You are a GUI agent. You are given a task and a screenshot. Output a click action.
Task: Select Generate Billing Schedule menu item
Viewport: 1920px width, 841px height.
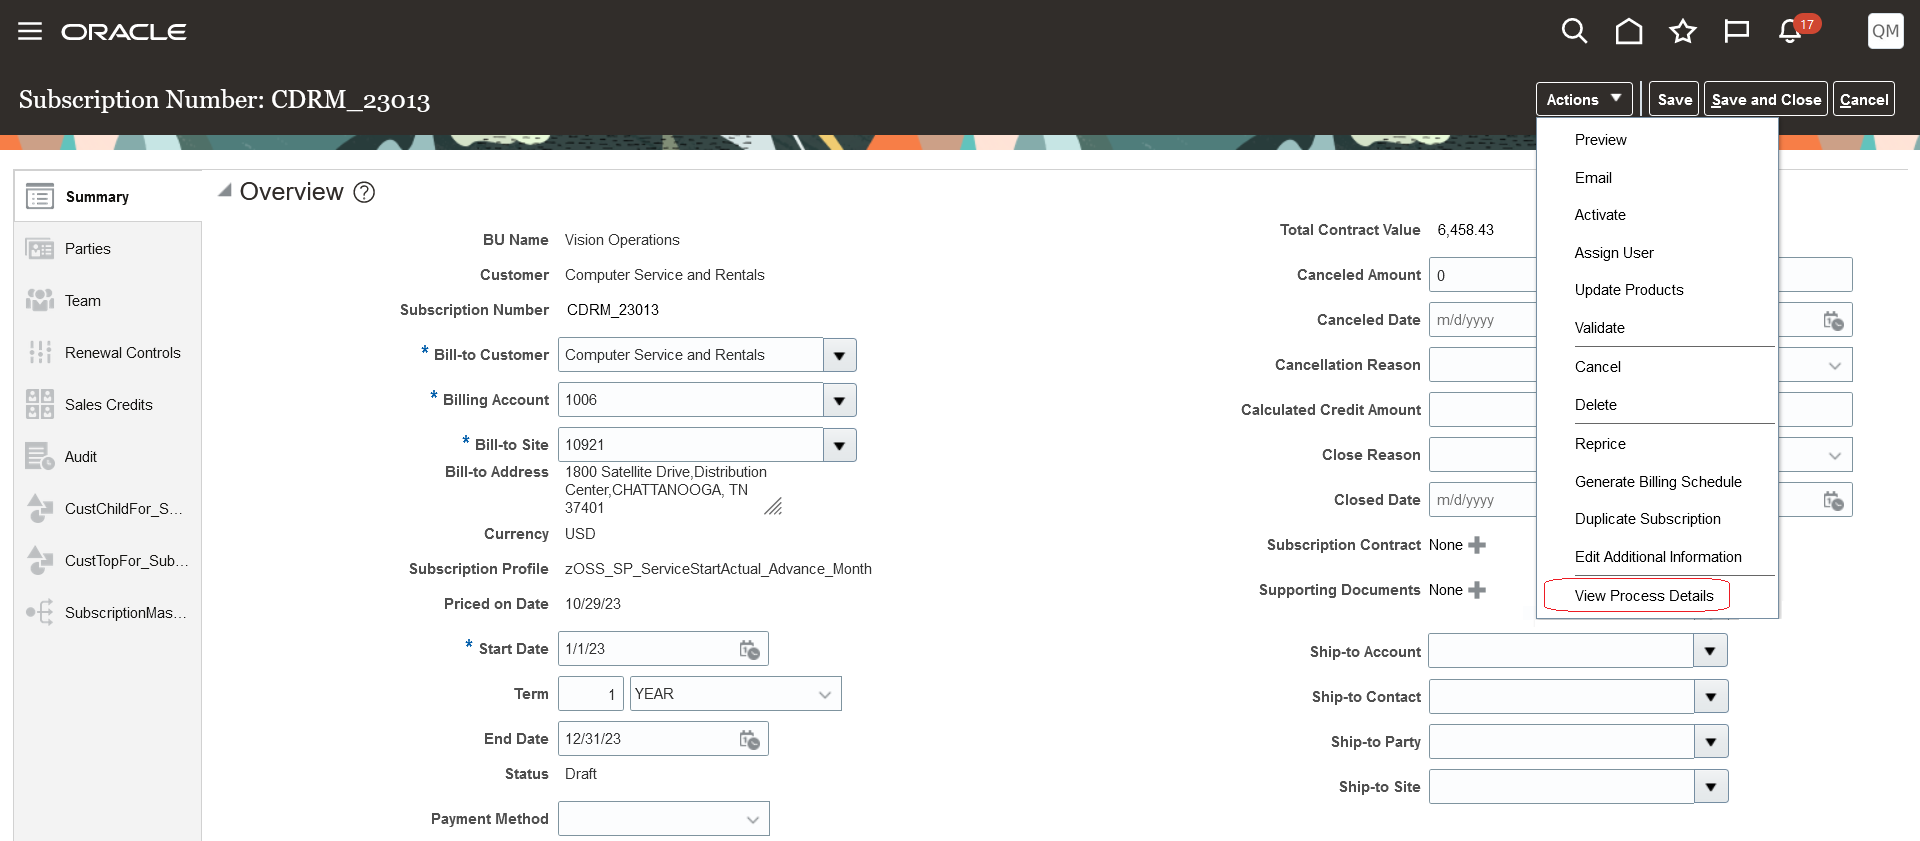point(1657,482)
